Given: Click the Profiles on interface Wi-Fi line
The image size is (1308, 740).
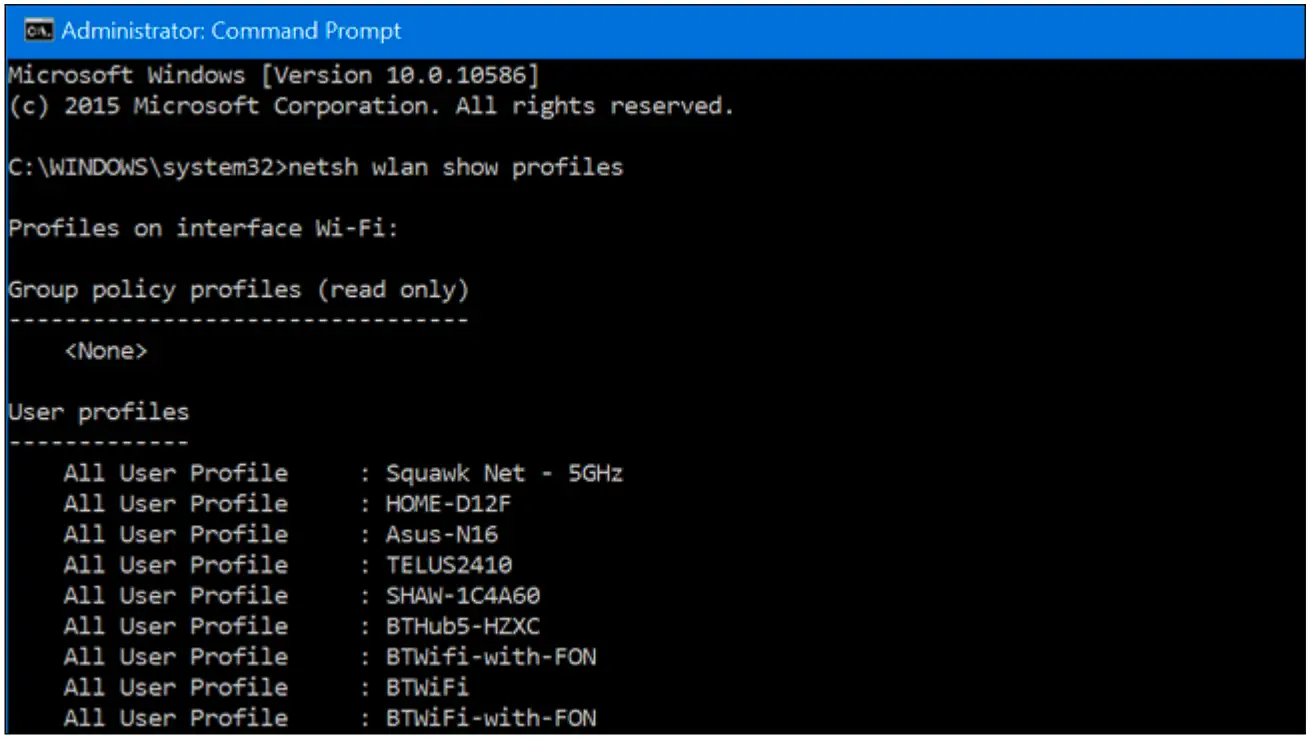Looking at the screenshot, I should [203, 228].
